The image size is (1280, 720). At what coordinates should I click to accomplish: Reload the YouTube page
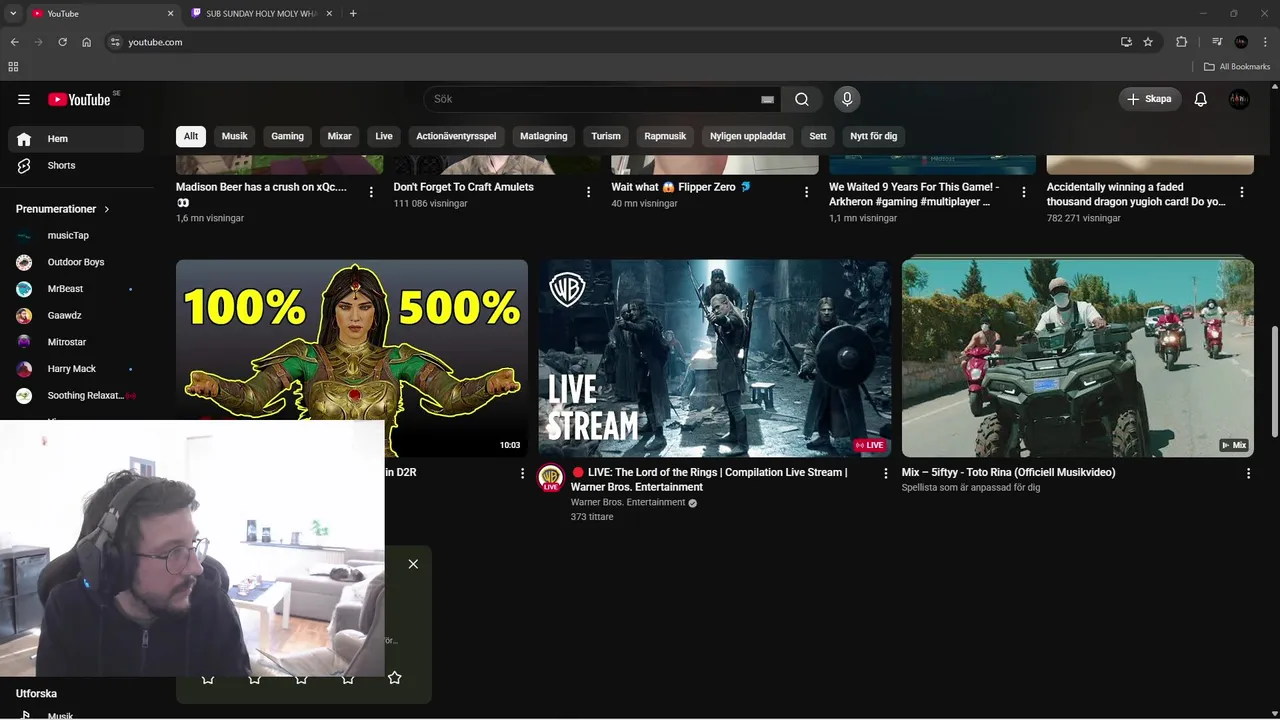[x=62, y=42]
